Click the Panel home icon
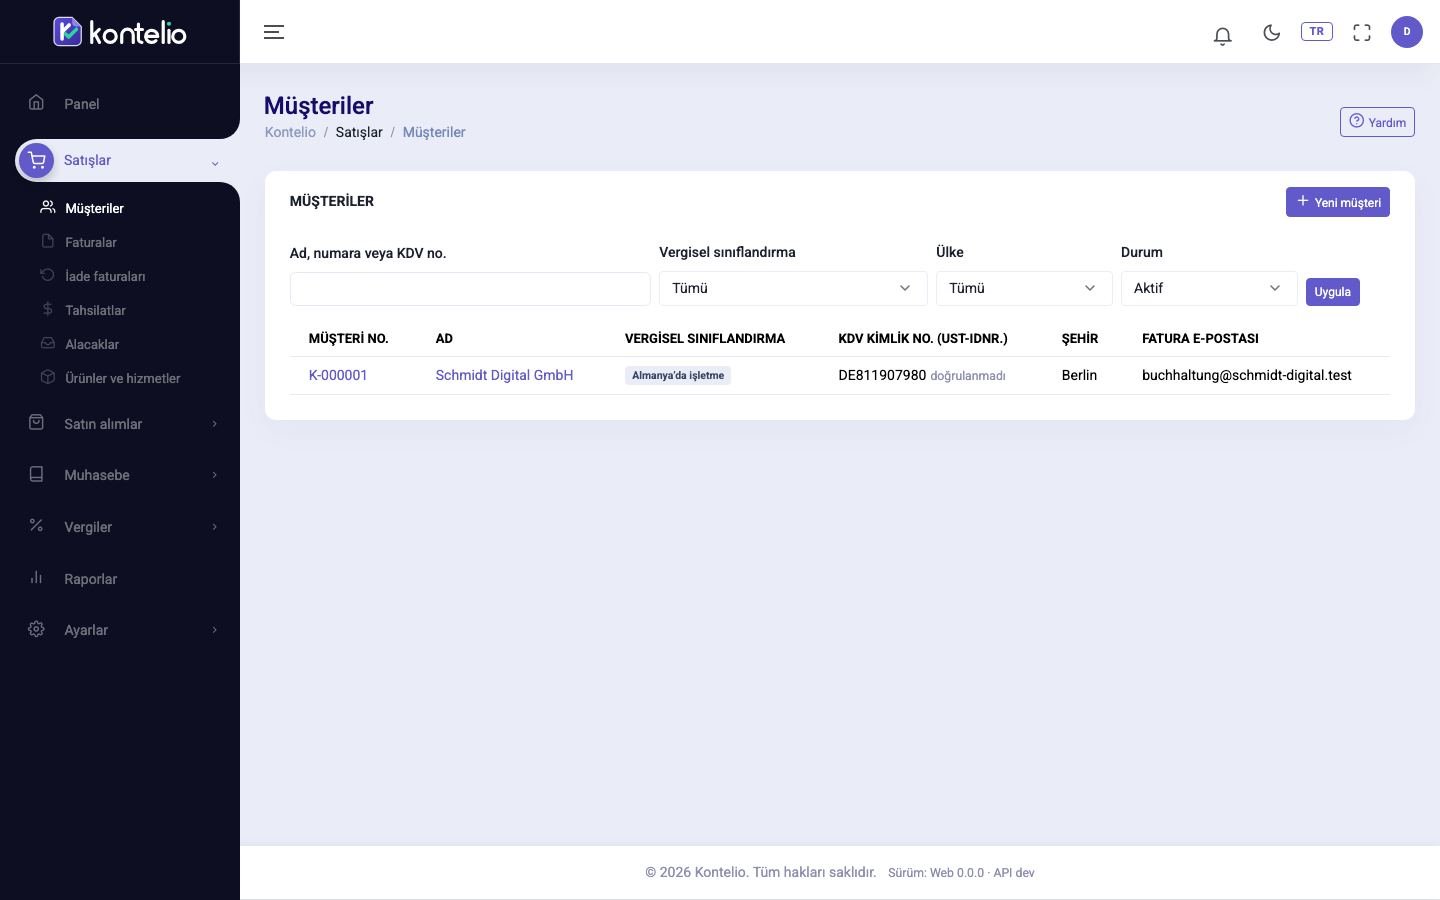1440x900 pixels. click(x=36, y=102)
